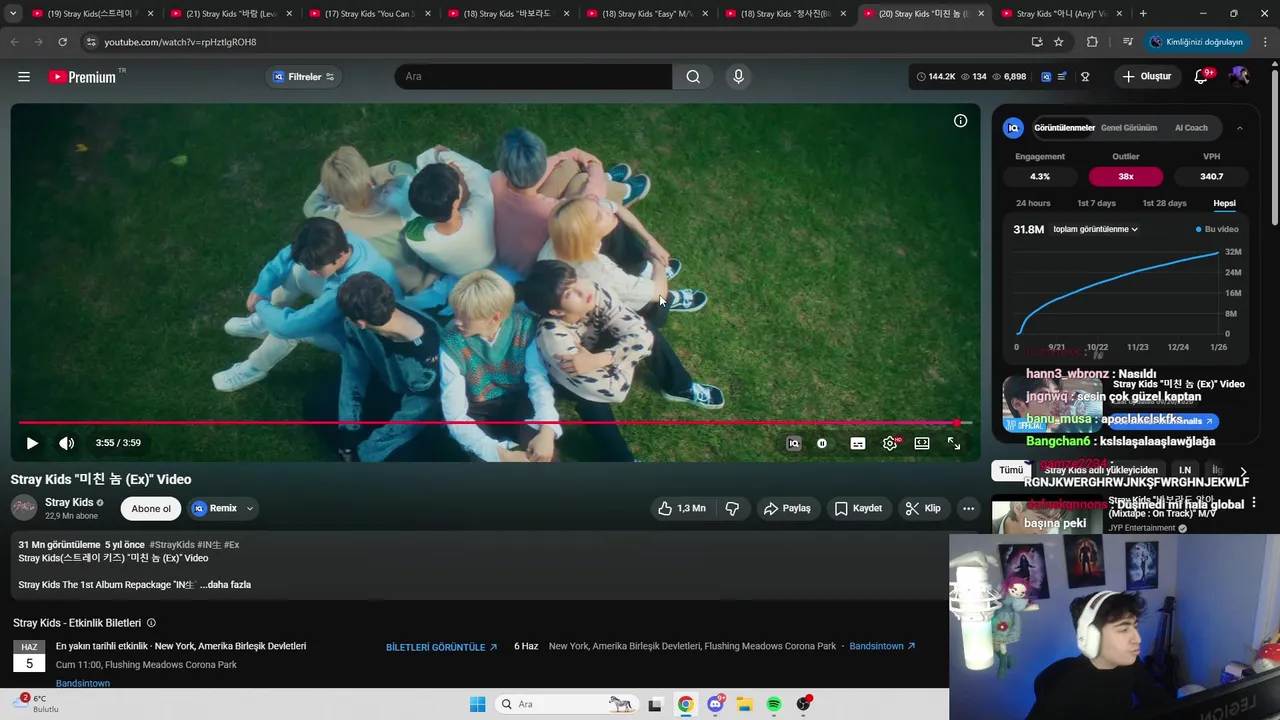Screen dimensions: 1280x720
Task: Play the video
Action: [32, 443]
